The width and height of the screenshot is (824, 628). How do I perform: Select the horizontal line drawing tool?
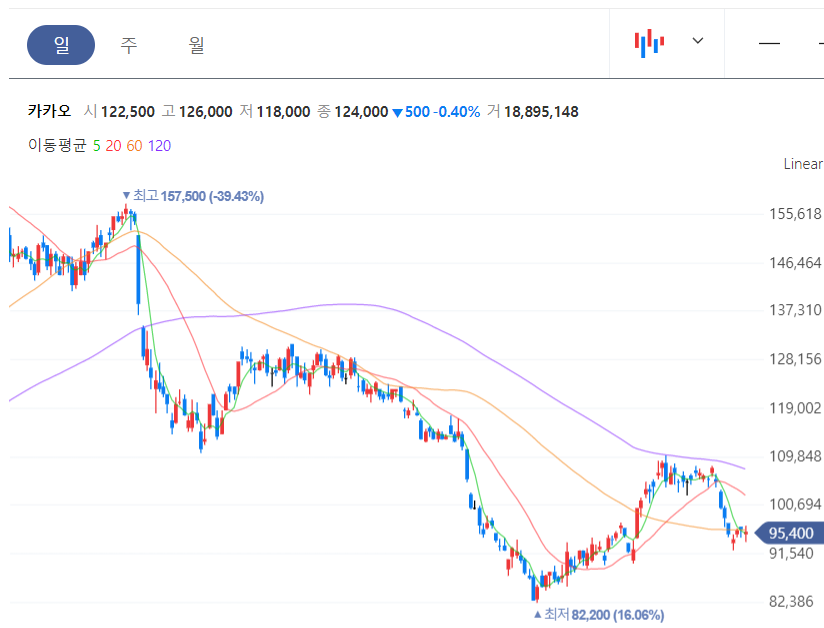pyautogui.click(x=769, y=43)
